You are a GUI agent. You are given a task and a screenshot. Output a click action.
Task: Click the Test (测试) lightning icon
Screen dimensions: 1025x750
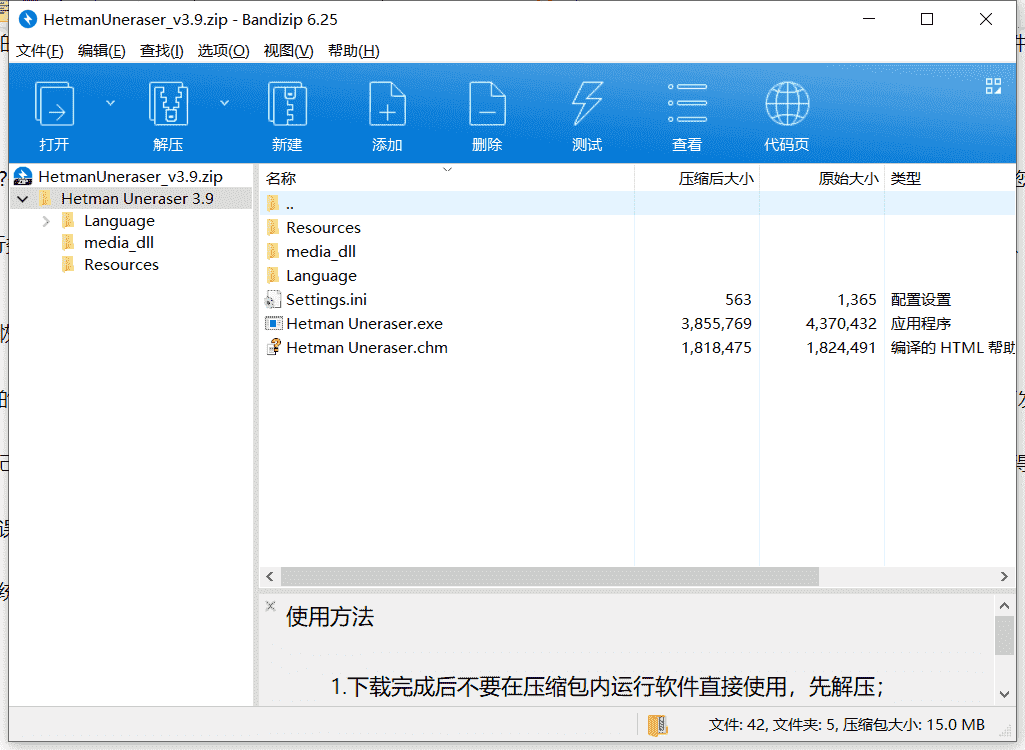coord(587,104)
